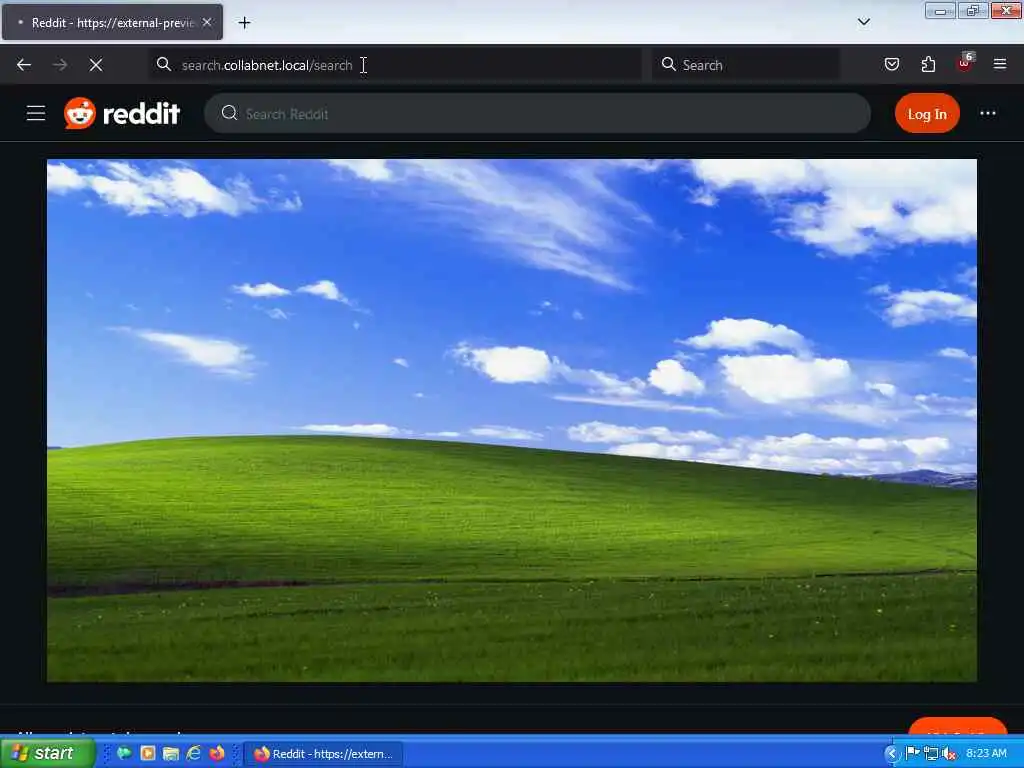Launch Firefox from quick launch
Viewport: 1024px width, 768px height.
pos(217,754)
